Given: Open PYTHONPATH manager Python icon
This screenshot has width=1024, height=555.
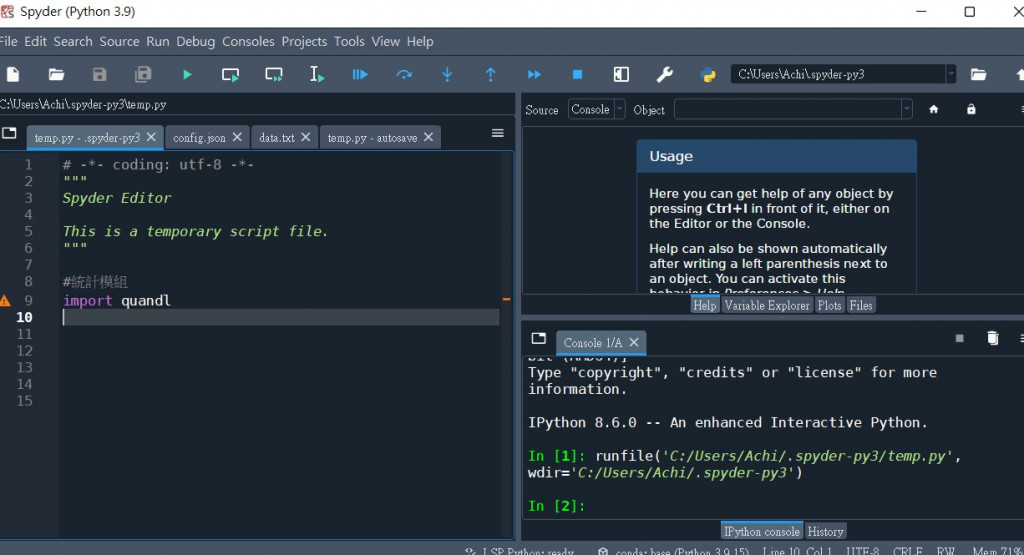Looking at the screenshot, I should point(708,74).
